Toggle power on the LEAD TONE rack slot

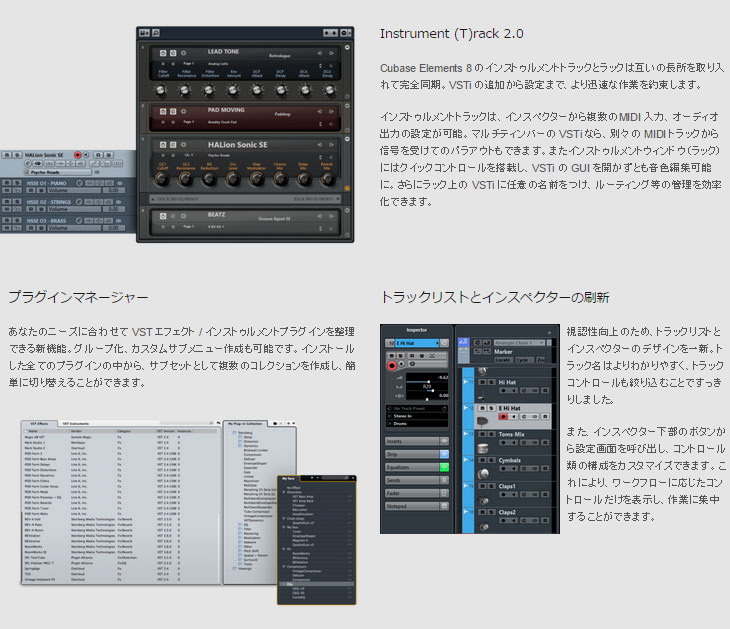point(162,53)
